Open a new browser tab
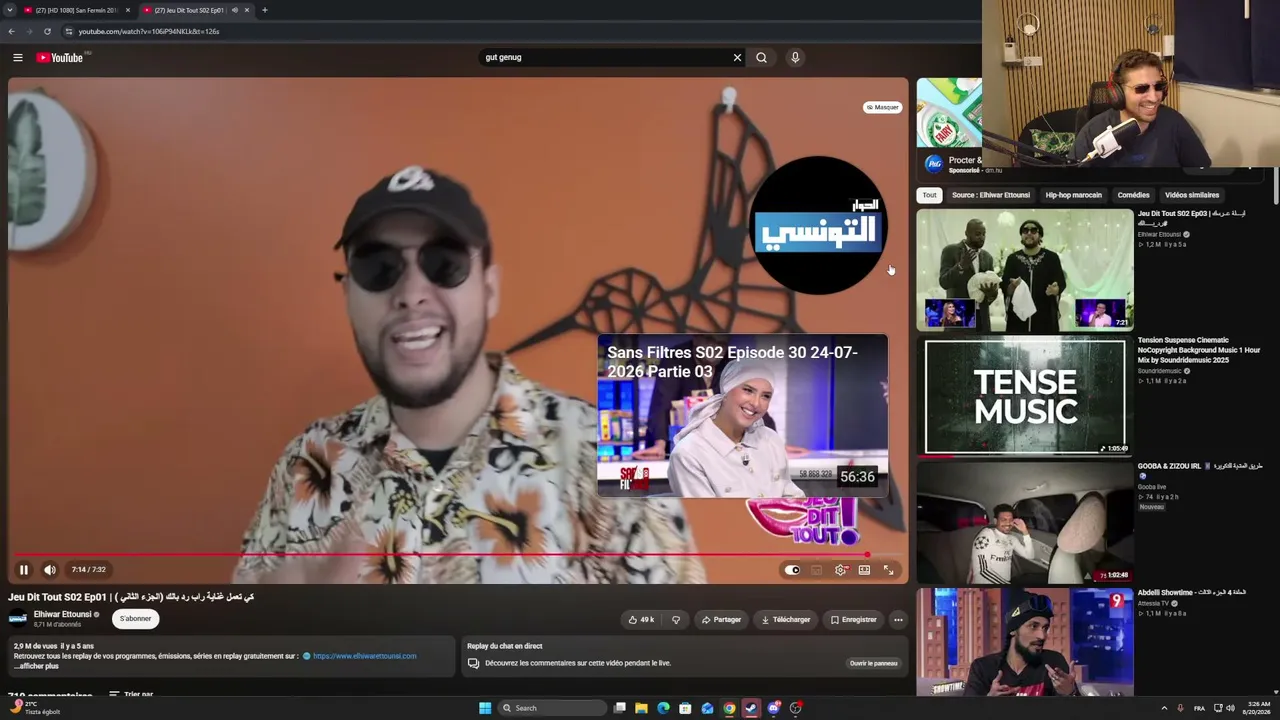 pyautogui.click(x=265, y=10)
